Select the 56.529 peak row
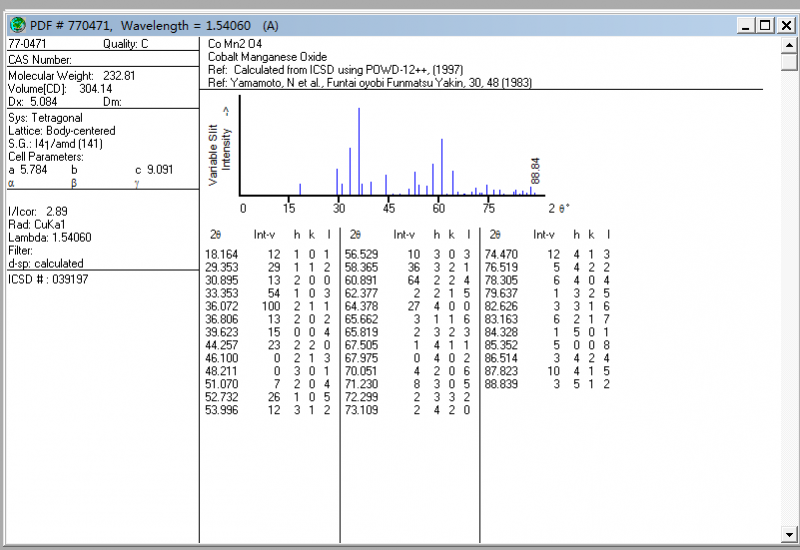The image size is (800, 550). pos(408,254)
